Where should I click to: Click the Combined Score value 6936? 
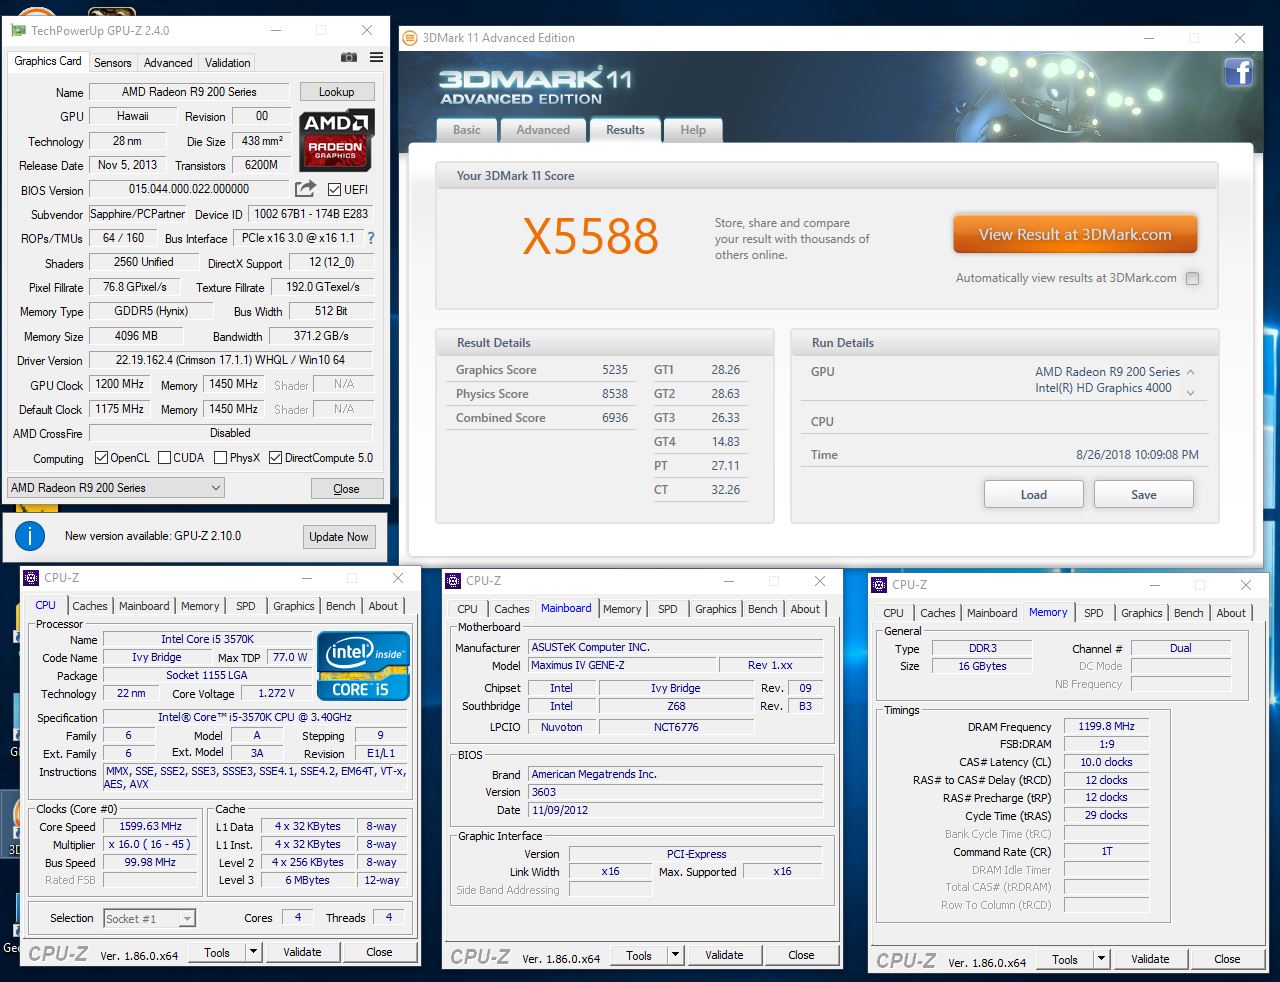pos(615,418)
